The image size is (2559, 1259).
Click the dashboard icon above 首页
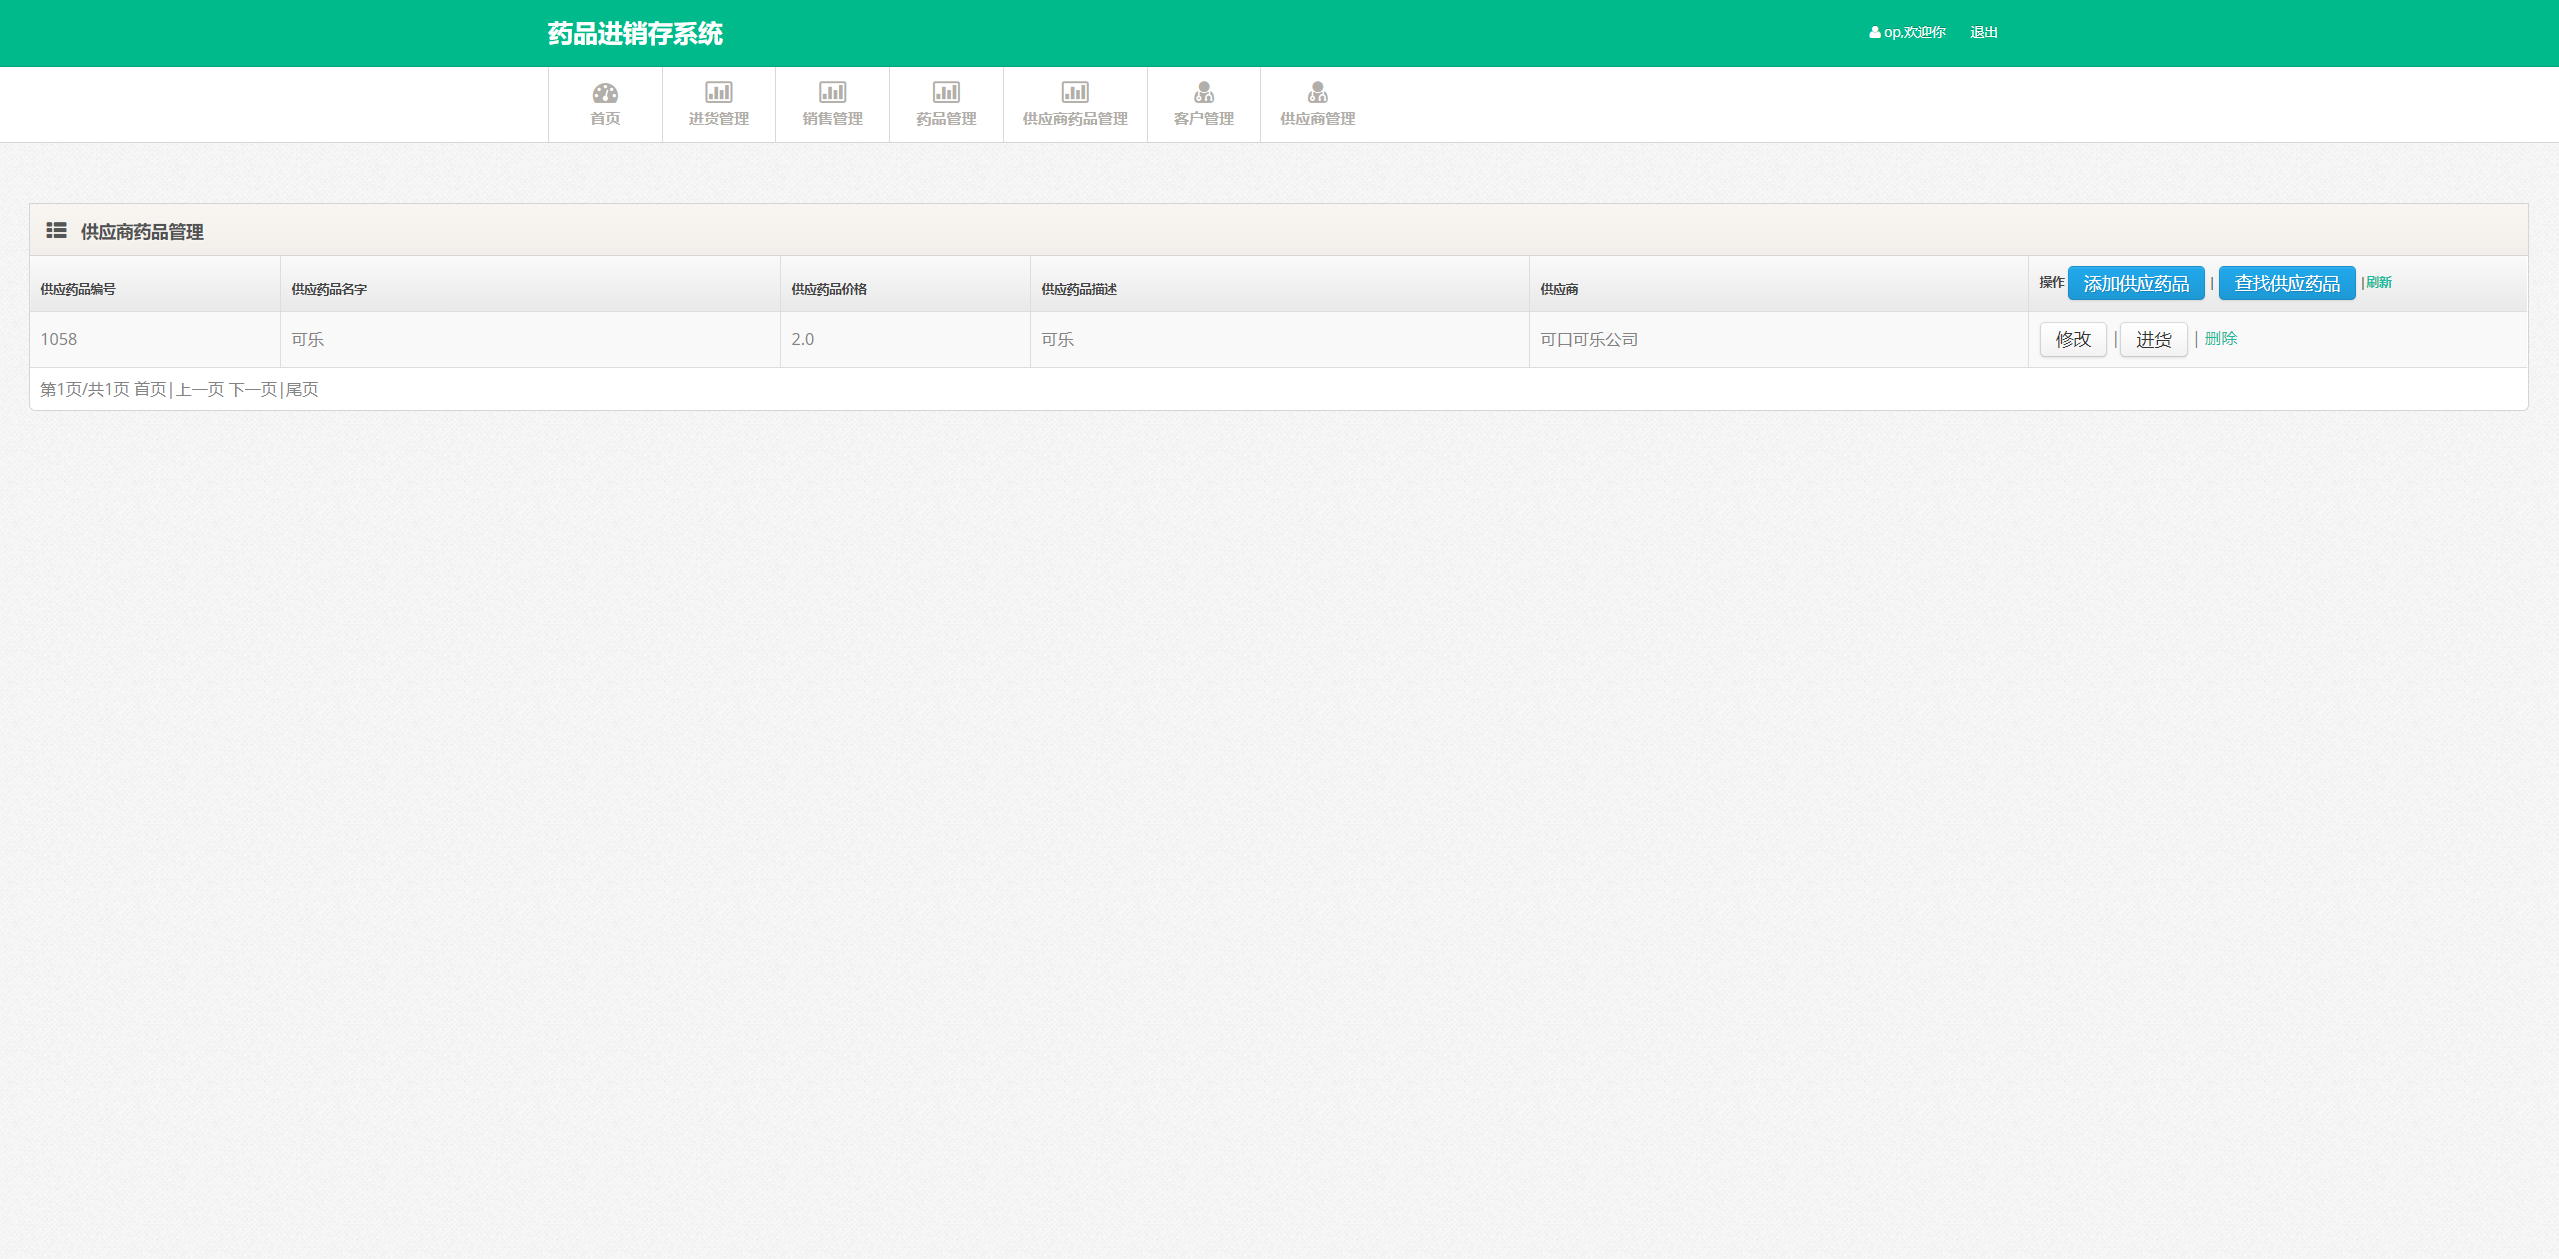(x=605, y=93)
